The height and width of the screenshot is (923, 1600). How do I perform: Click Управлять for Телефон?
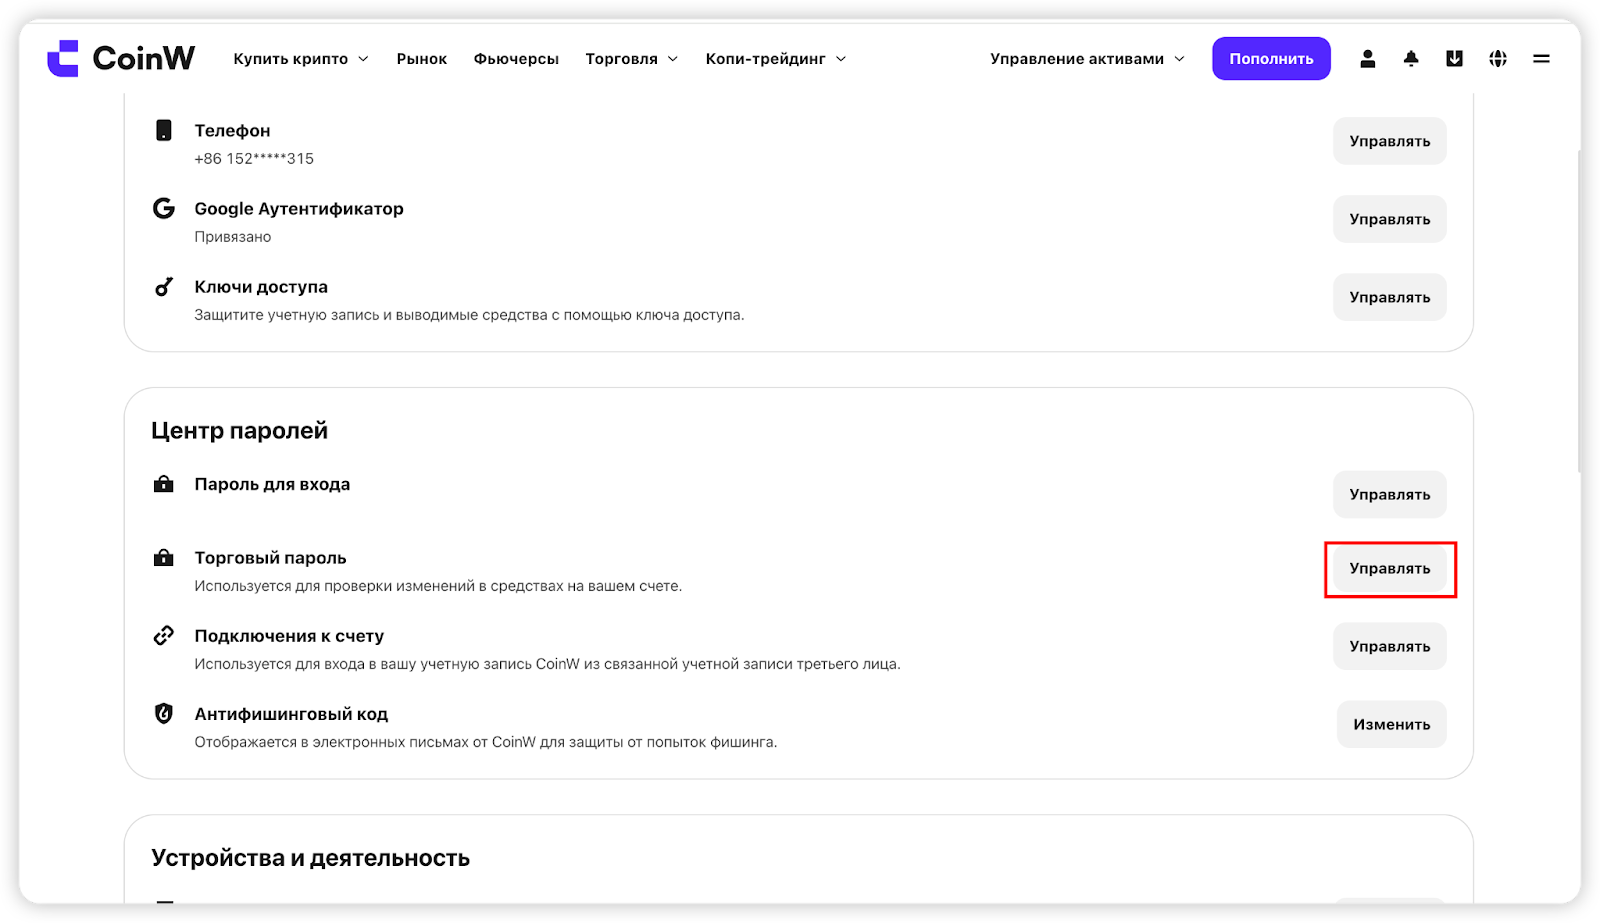click(x=1390, y=141)
